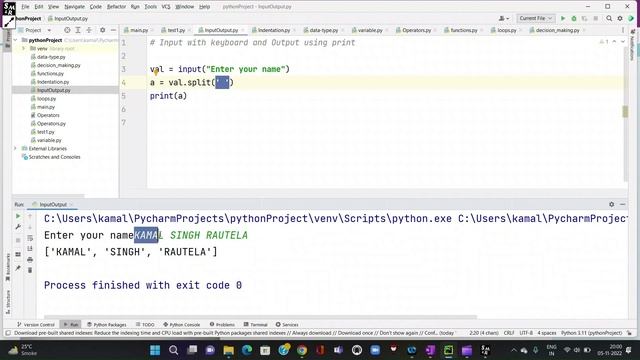Click the print icon in Run panel
The width and height of the screenshot is (640, 360).
tap(30, 260)
